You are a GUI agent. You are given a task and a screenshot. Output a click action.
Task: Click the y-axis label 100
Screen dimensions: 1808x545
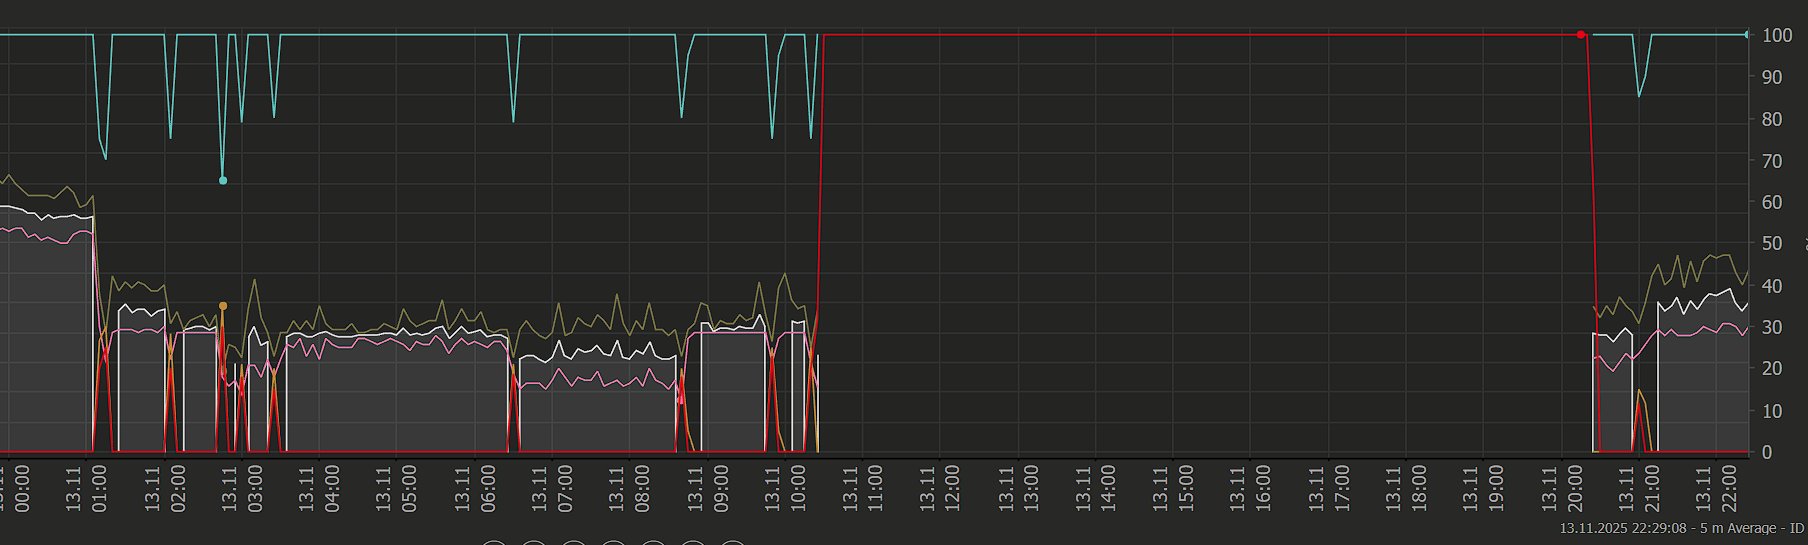[x=1777, y=35]
